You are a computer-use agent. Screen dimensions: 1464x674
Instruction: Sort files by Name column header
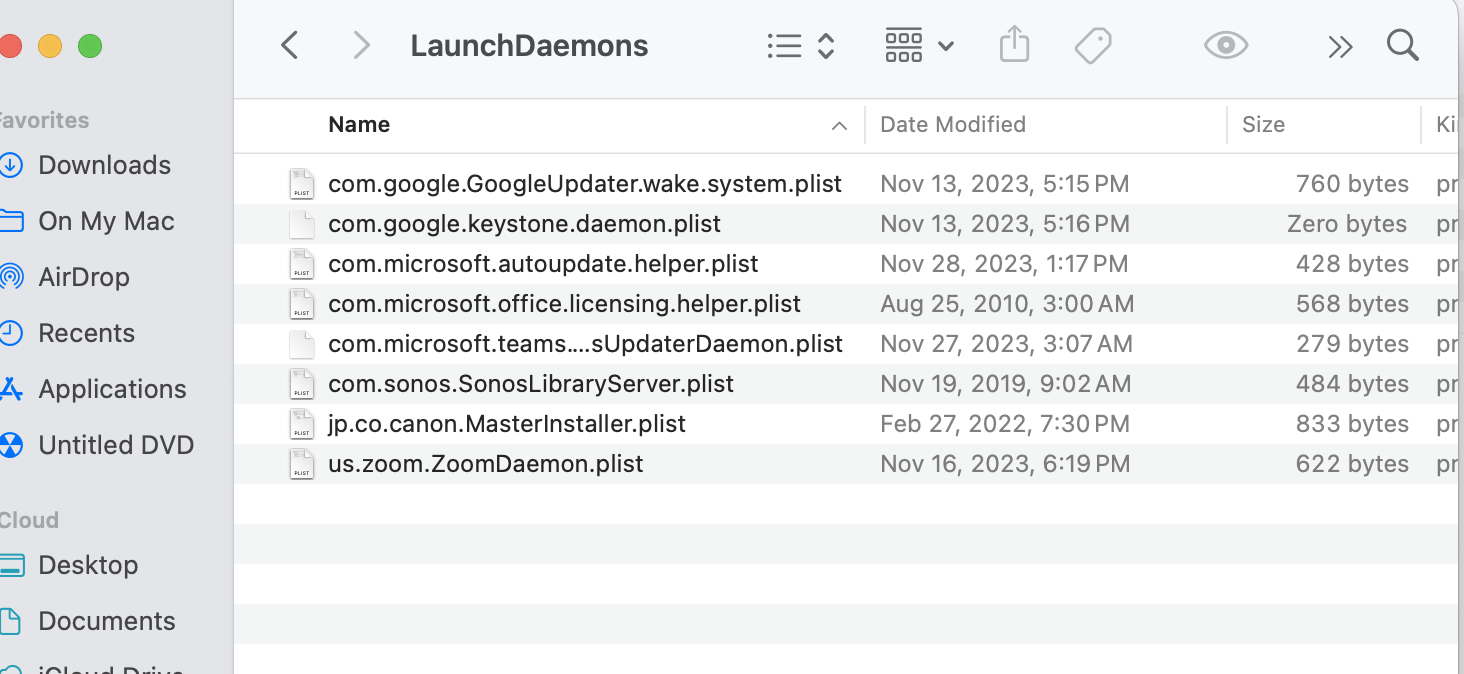pyautogui.click(x=359, y=125)
